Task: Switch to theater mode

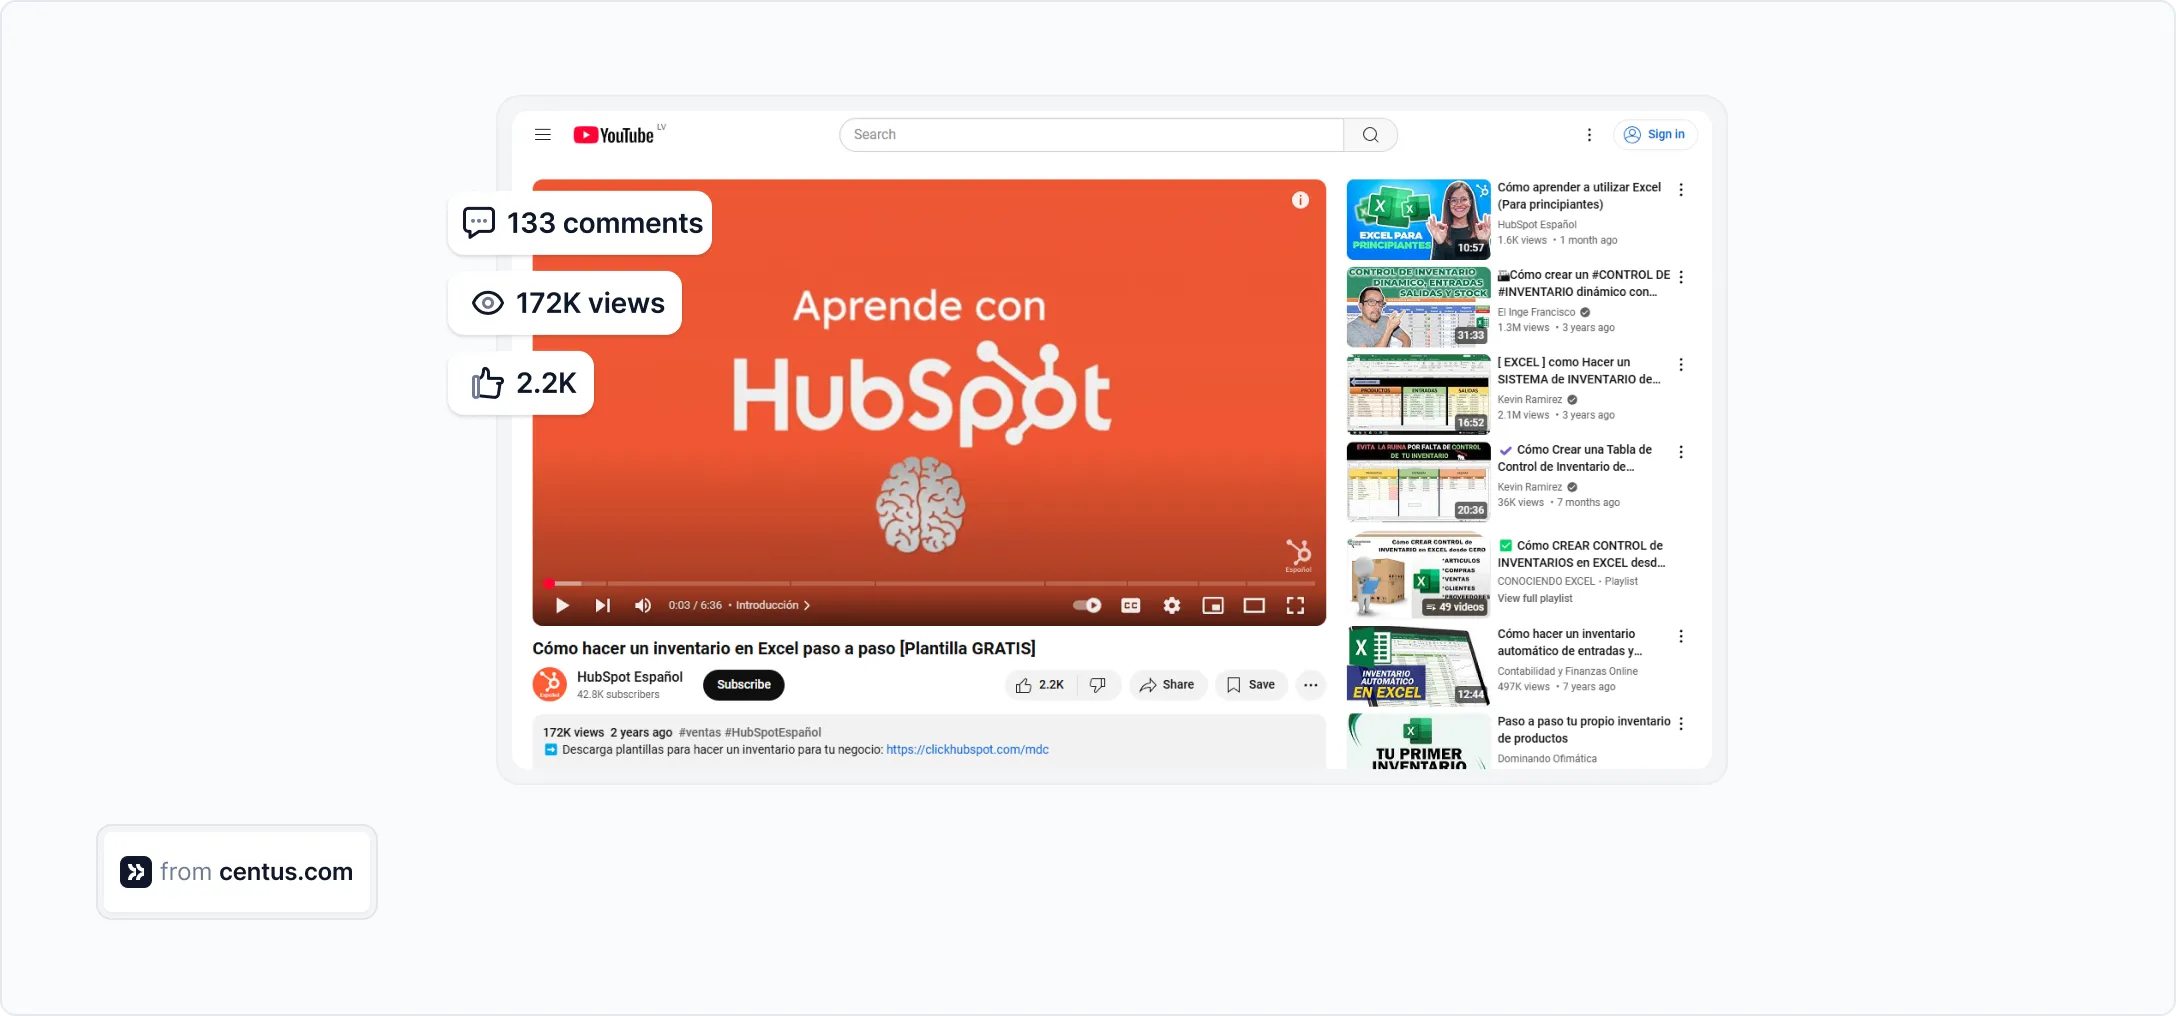Action: pyautogui.click(x=1254, y=605)
